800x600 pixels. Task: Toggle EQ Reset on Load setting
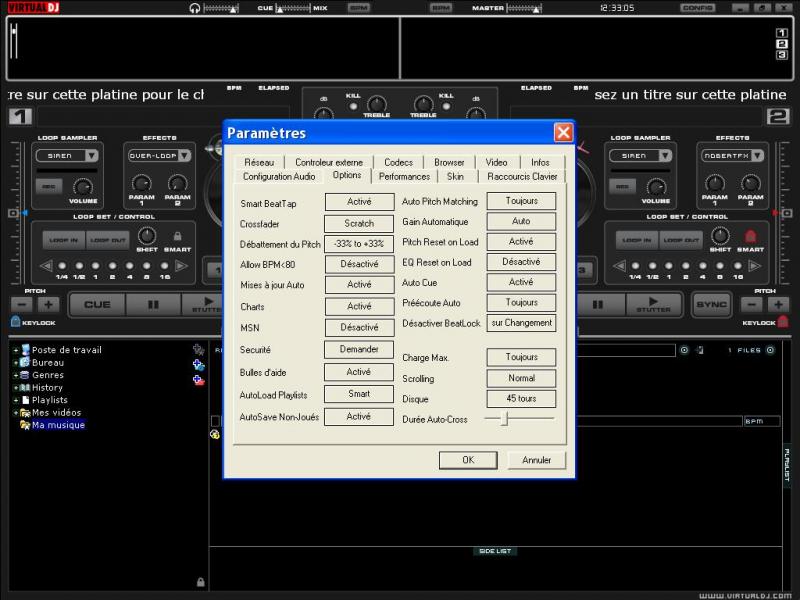tap(521, 262)
